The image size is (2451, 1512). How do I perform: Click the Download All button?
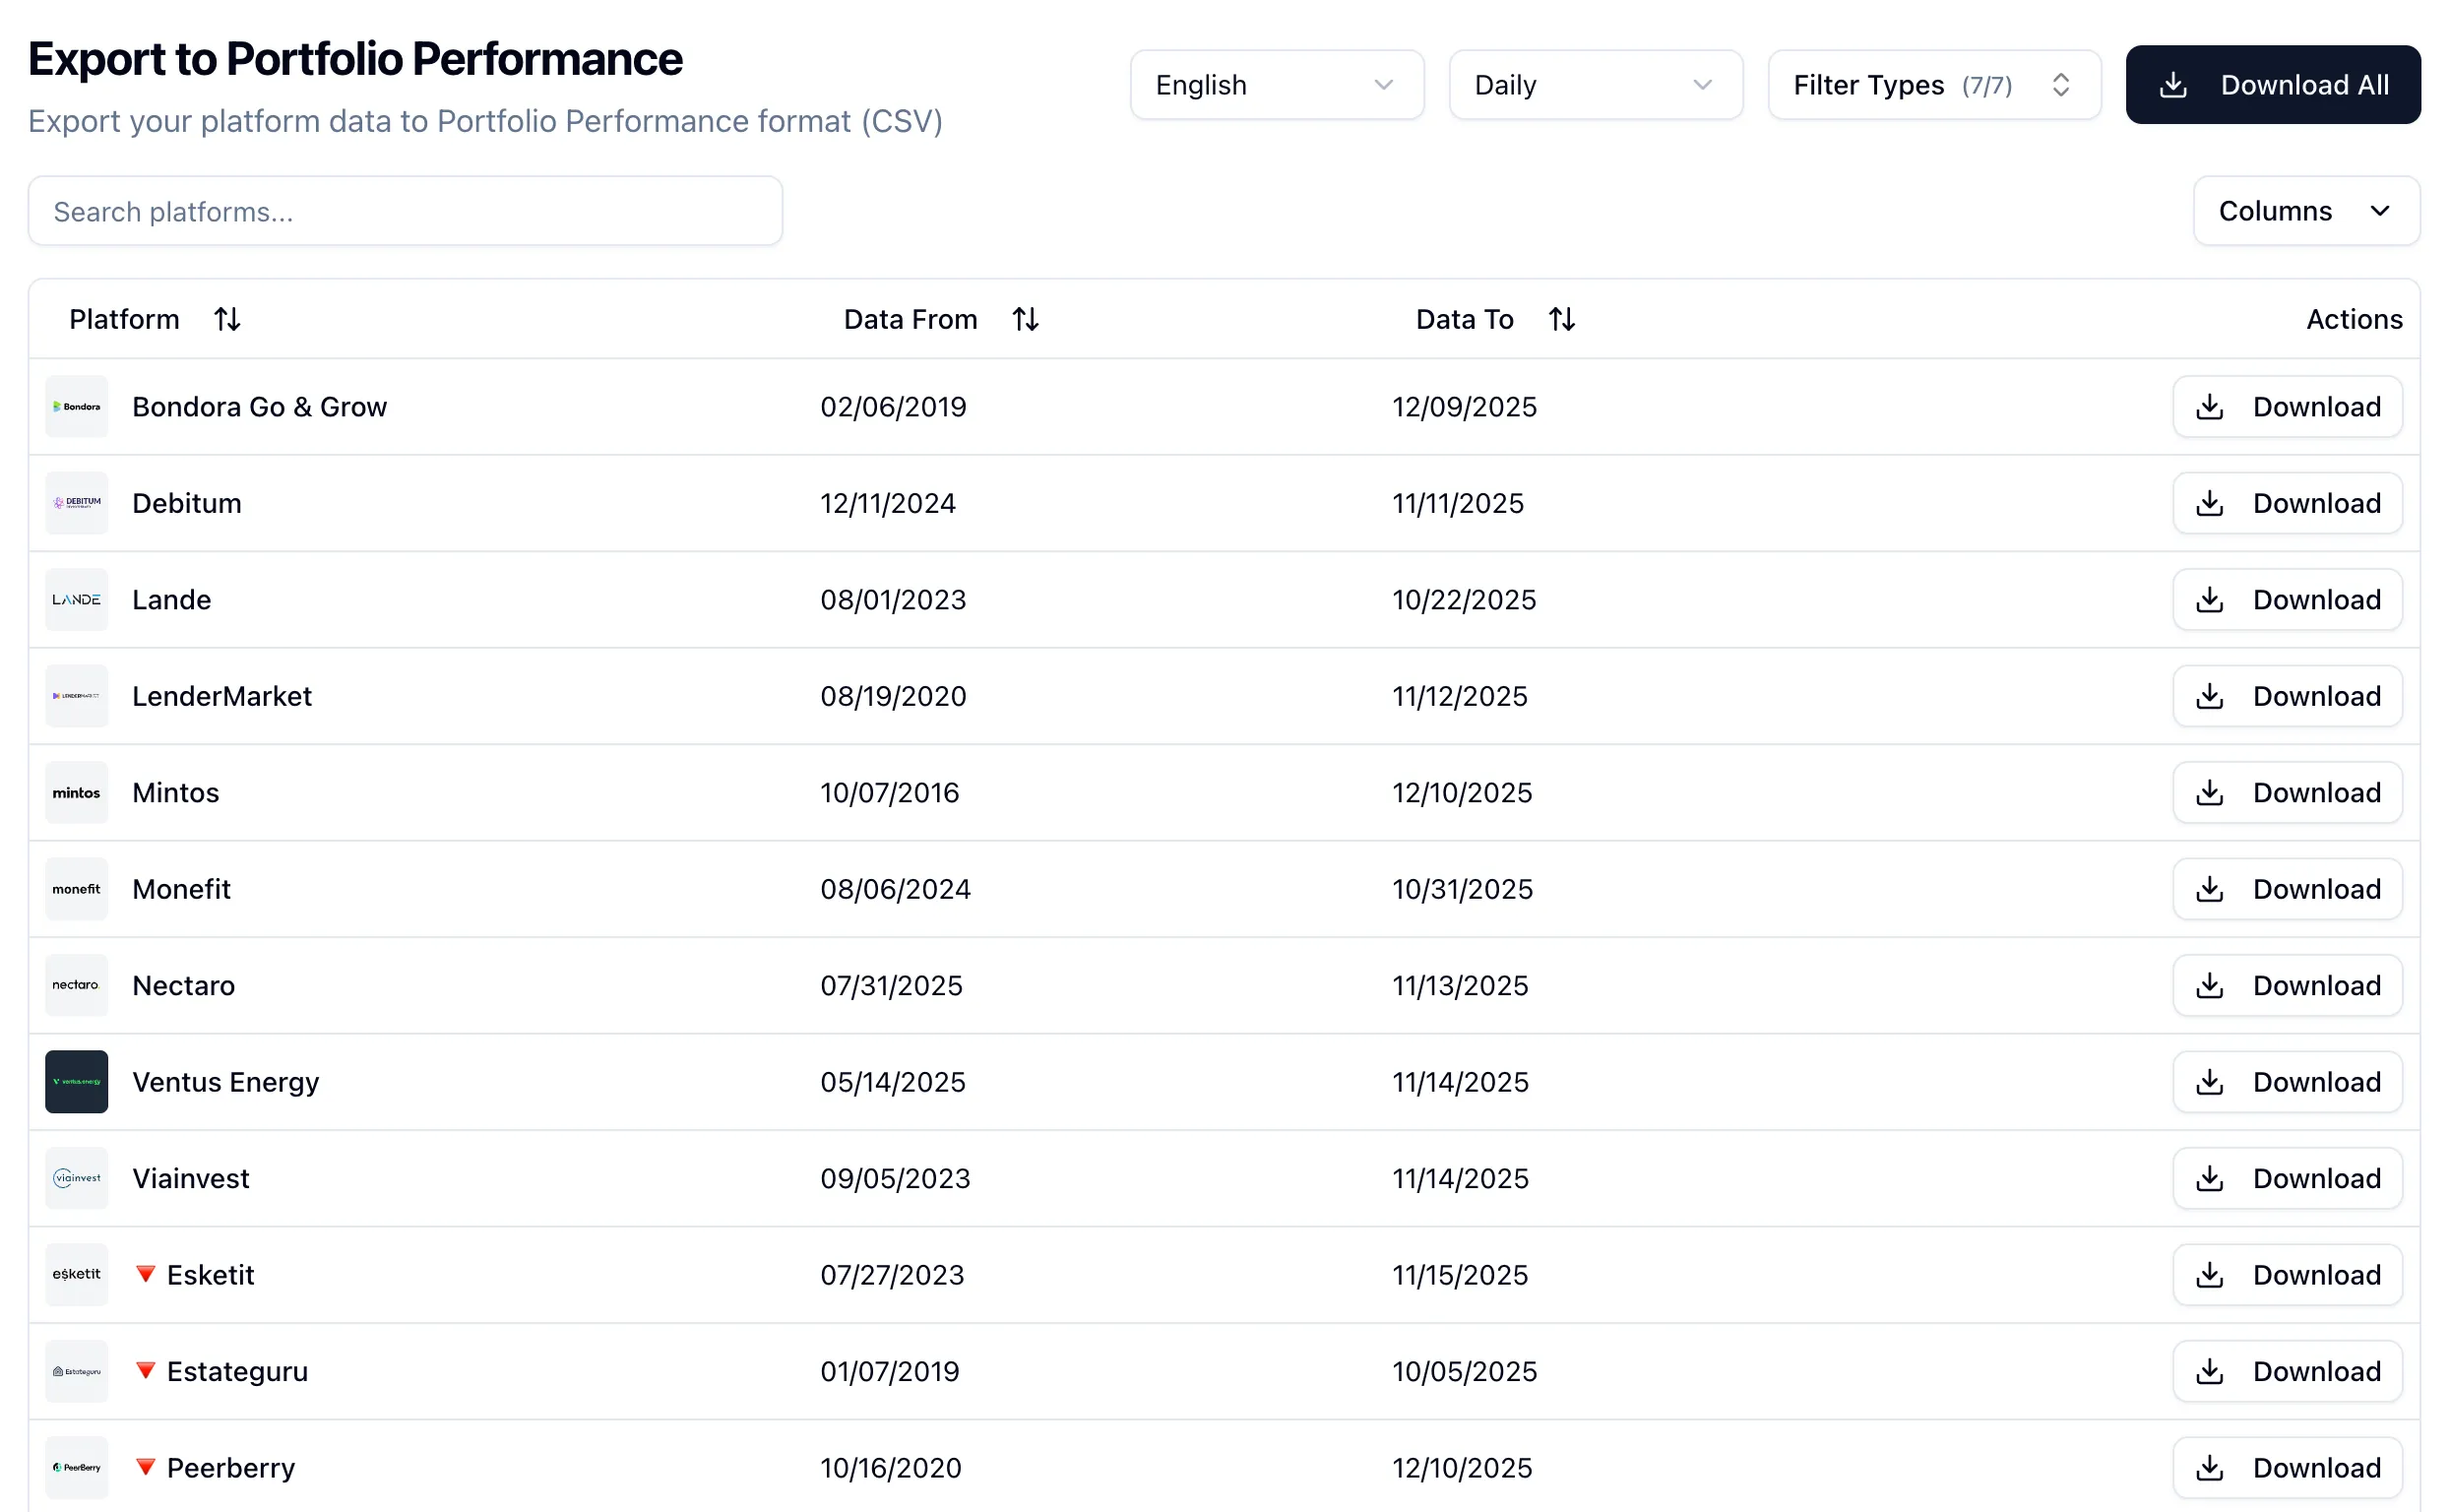[x=2273, y=84]
